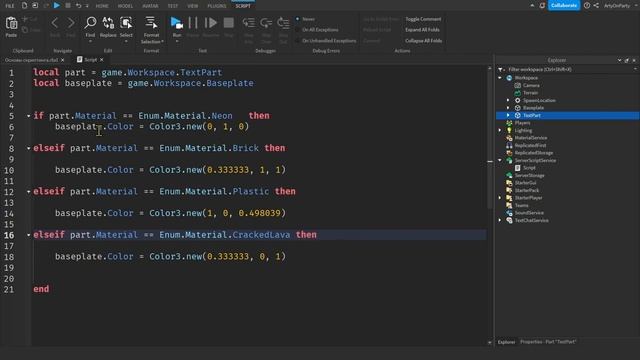Click the quick access Stop square

tap(68, 6)
